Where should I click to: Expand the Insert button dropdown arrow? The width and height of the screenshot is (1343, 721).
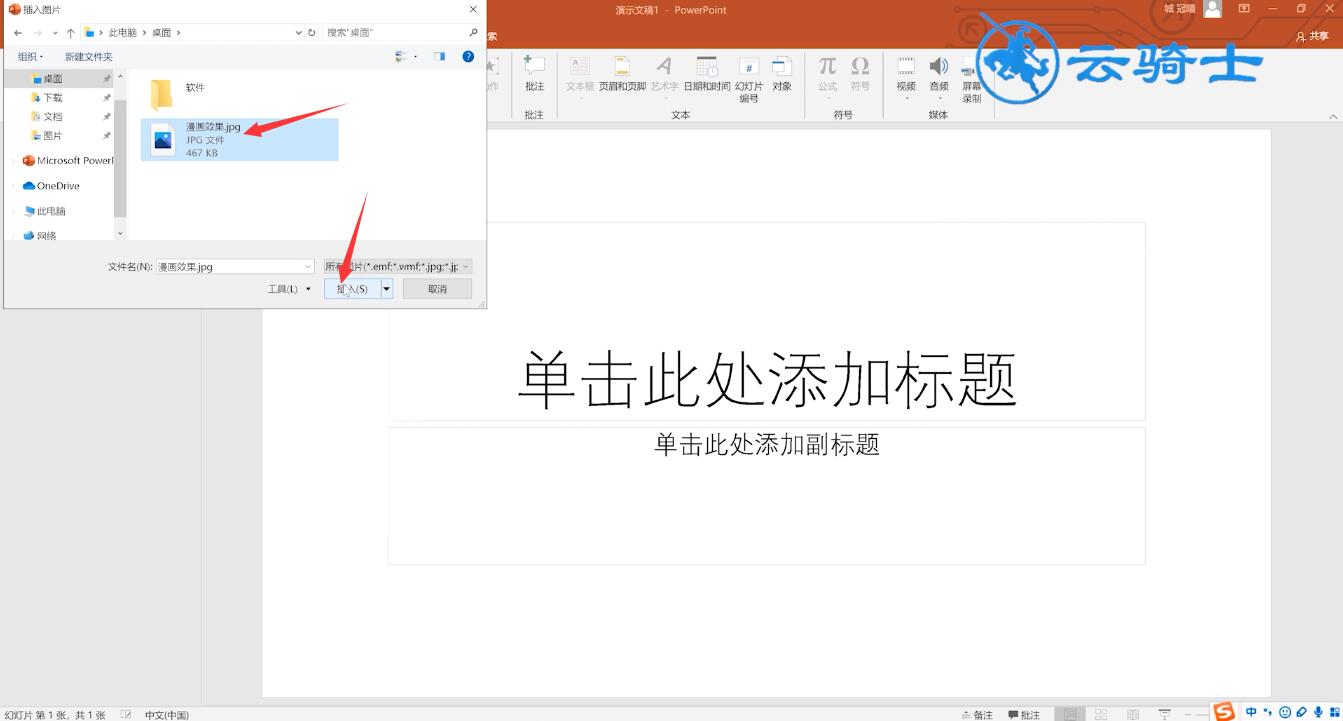387,289
